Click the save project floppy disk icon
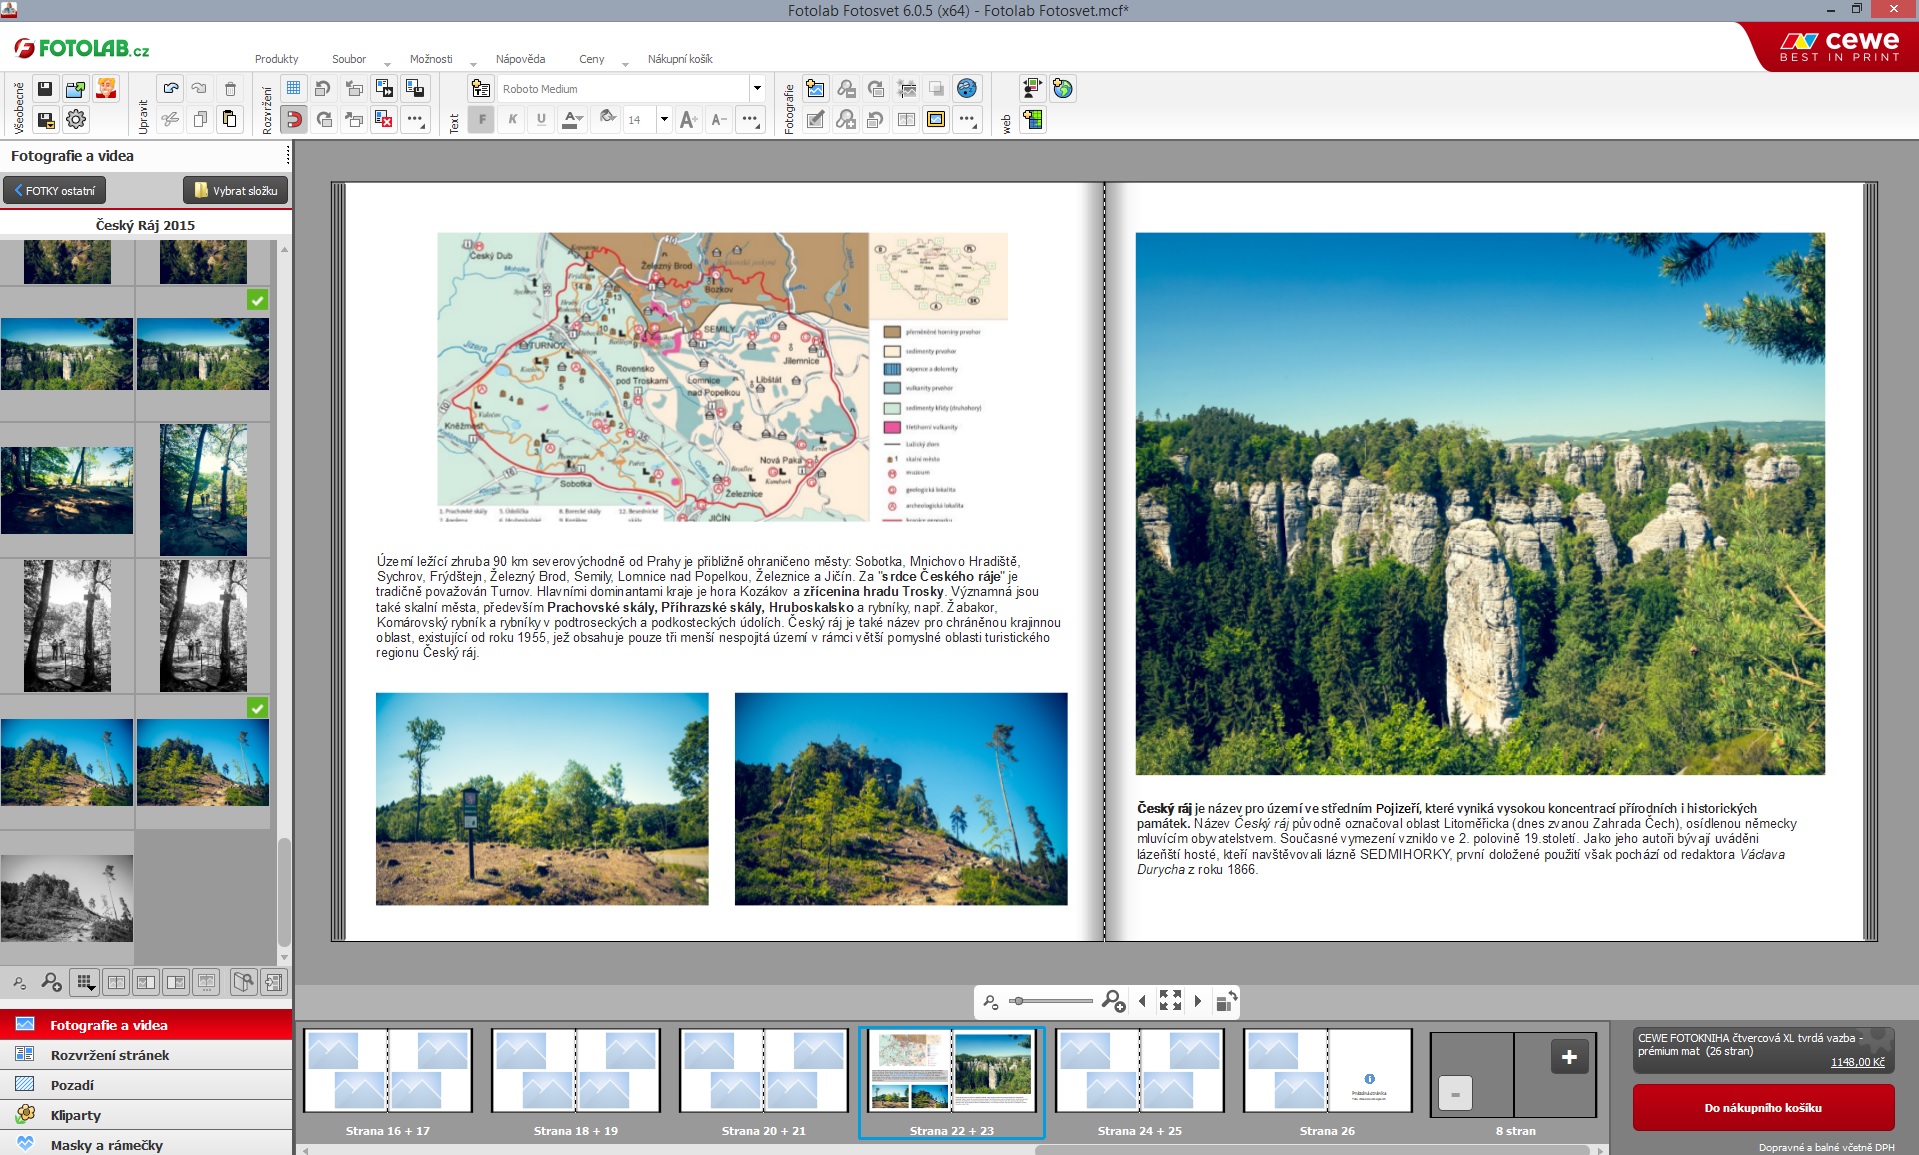 [x=45, y=89]
